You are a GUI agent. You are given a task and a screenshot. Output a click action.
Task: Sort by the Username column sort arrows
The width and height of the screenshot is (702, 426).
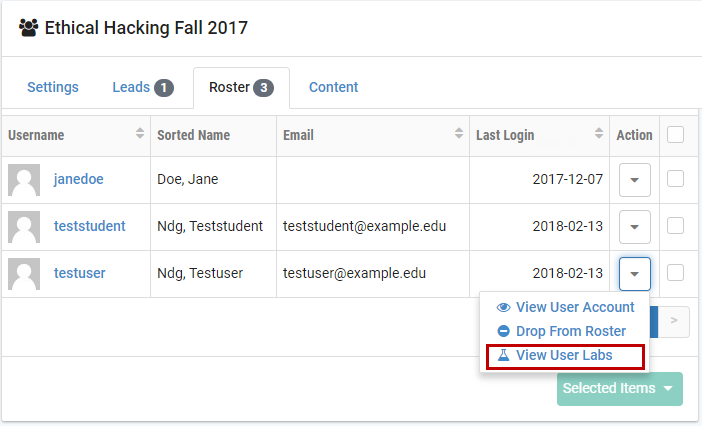point(140,134)
